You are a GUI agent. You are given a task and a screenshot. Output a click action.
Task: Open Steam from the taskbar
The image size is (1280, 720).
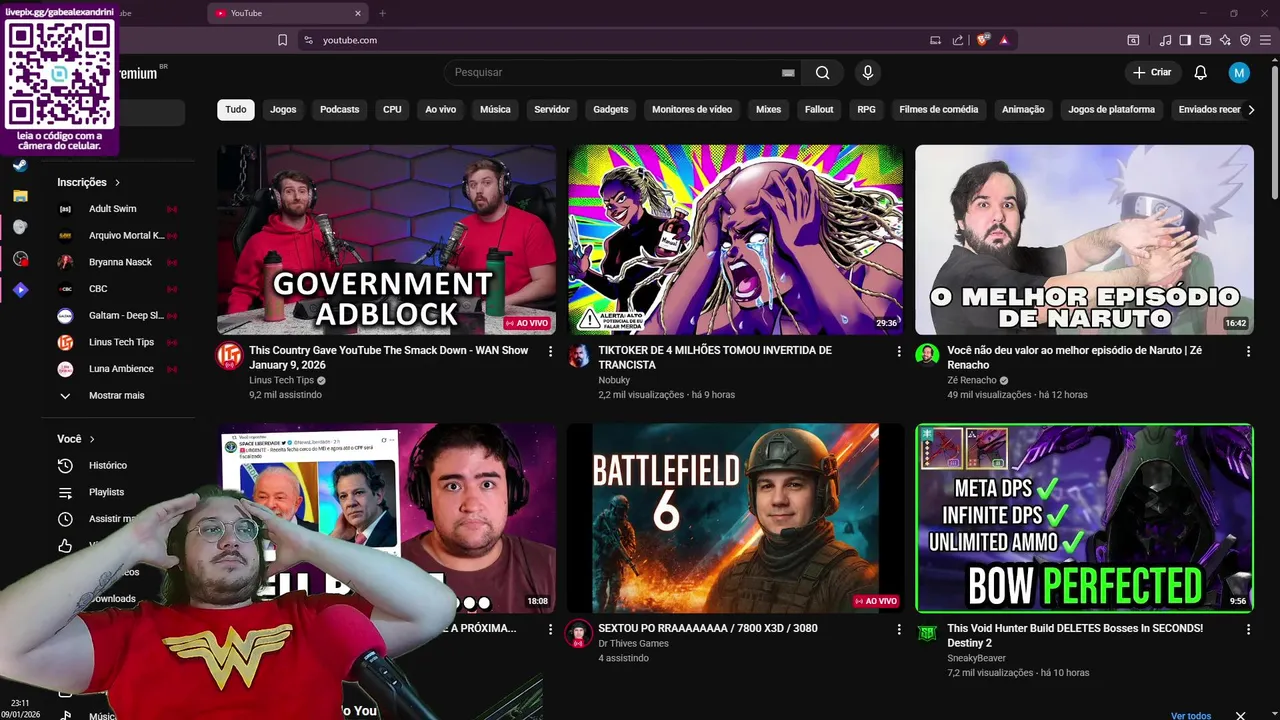[20, 165]
